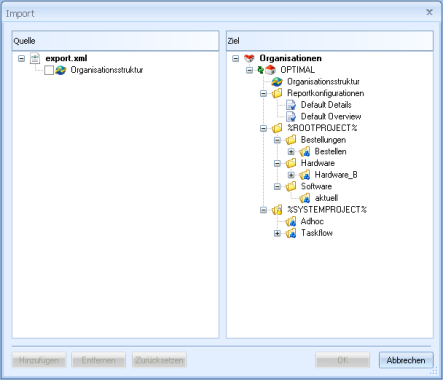Click the aktuell folder icon
The height and width of the screenshot is (380, 443).
[x=304, y=198]
